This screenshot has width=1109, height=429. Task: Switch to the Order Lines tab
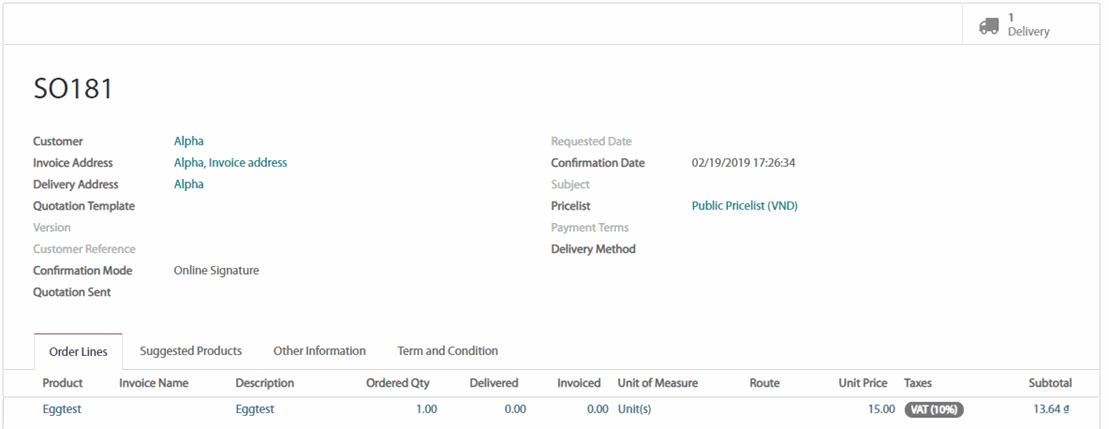point(78,352)
